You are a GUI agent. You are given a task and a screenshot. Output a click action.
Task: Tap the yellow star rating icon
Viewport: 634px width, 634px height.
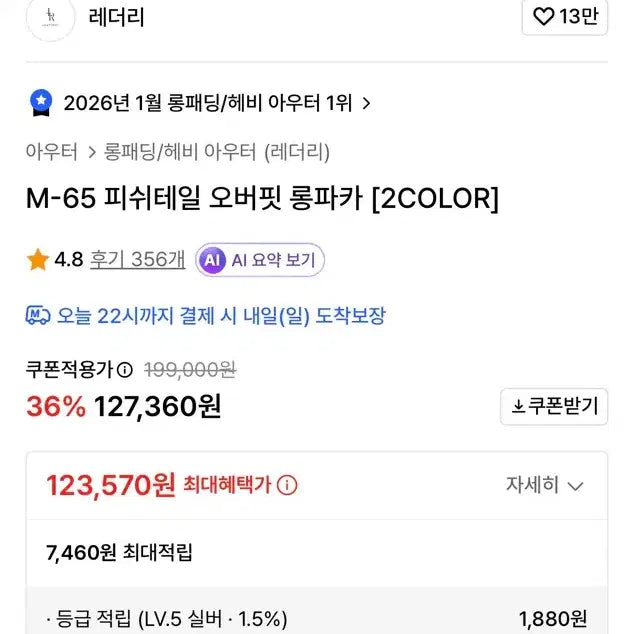pos(38,260)
